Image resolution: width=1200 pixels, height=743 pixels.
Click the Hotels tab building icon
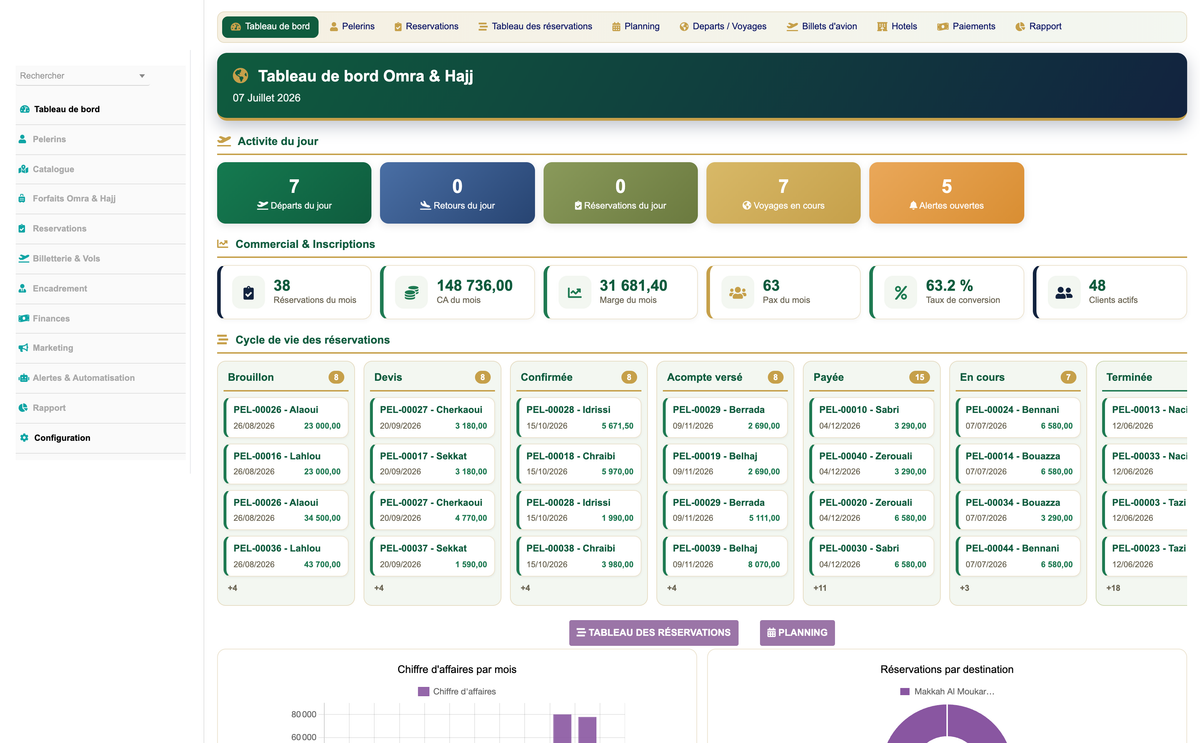click(882, 27)
